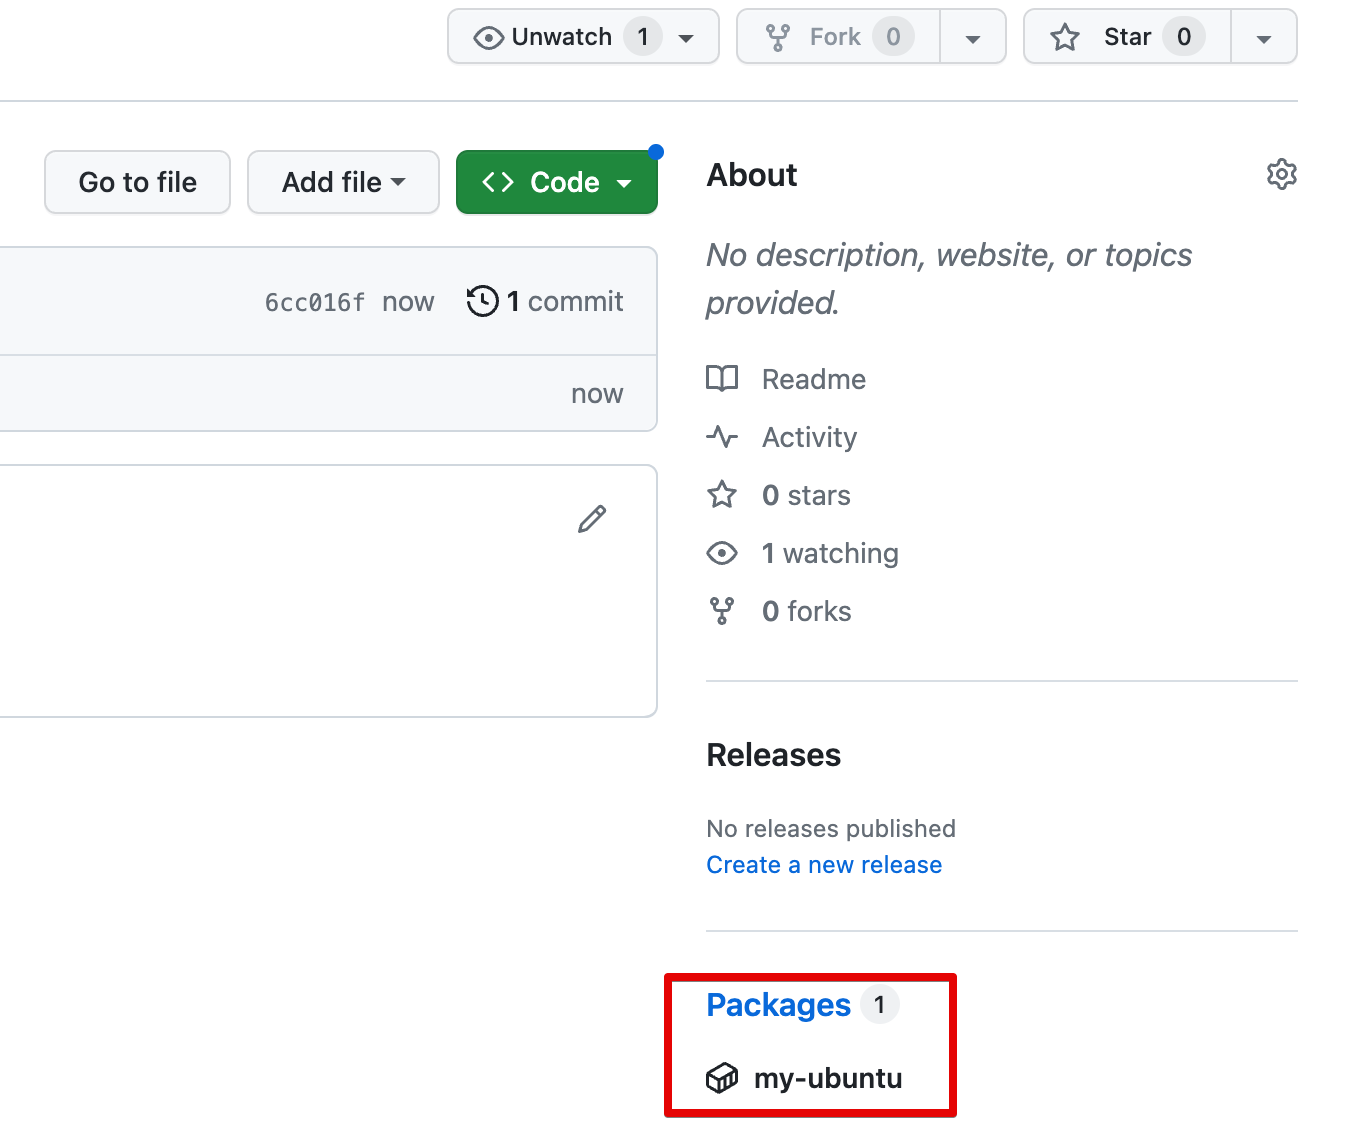Click the commit history clock icon
The height and width of the screenshot is (1130, 1360).
[x=483, y=300]
